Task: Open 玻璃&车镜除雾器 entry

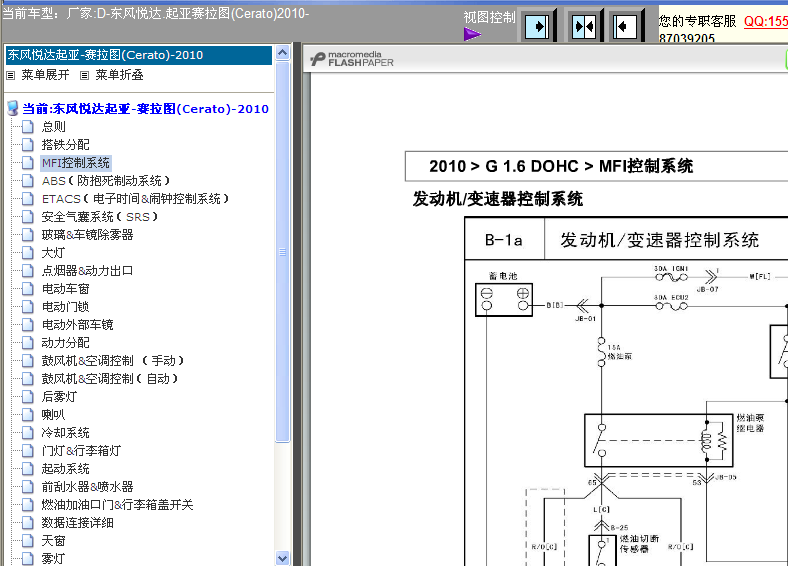Action: 87,235
